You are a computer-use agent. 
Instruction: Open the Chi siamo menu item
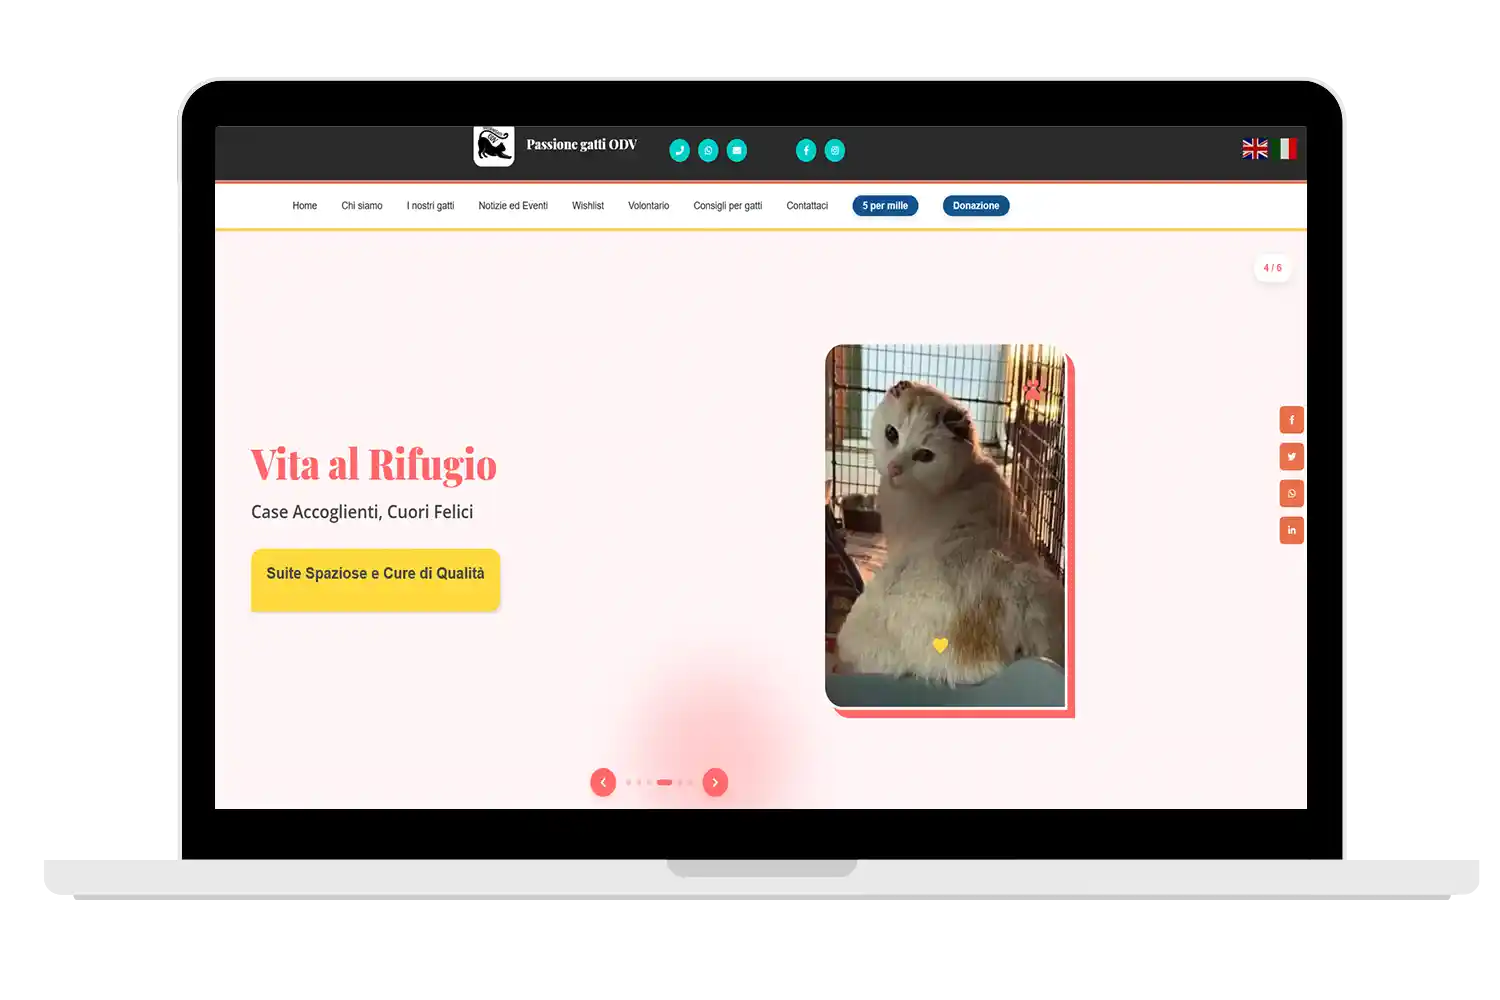point(362,206)
